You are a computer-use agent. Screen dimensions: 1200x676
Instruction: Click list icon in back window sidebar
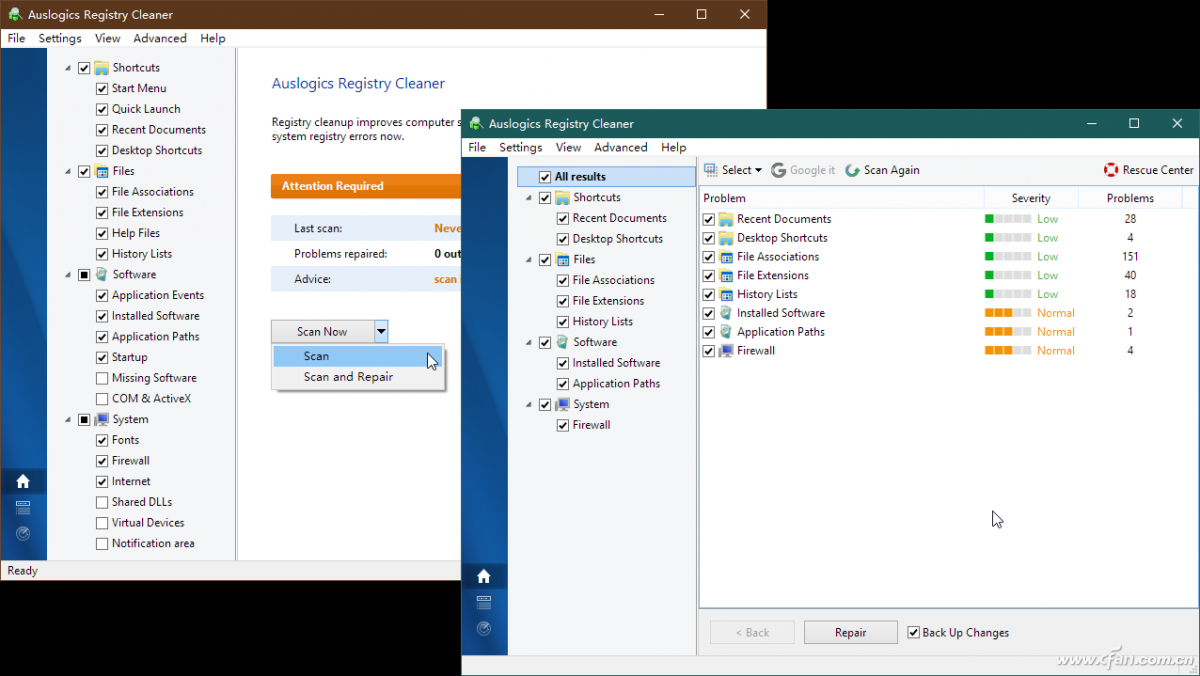tap(23, 508)
